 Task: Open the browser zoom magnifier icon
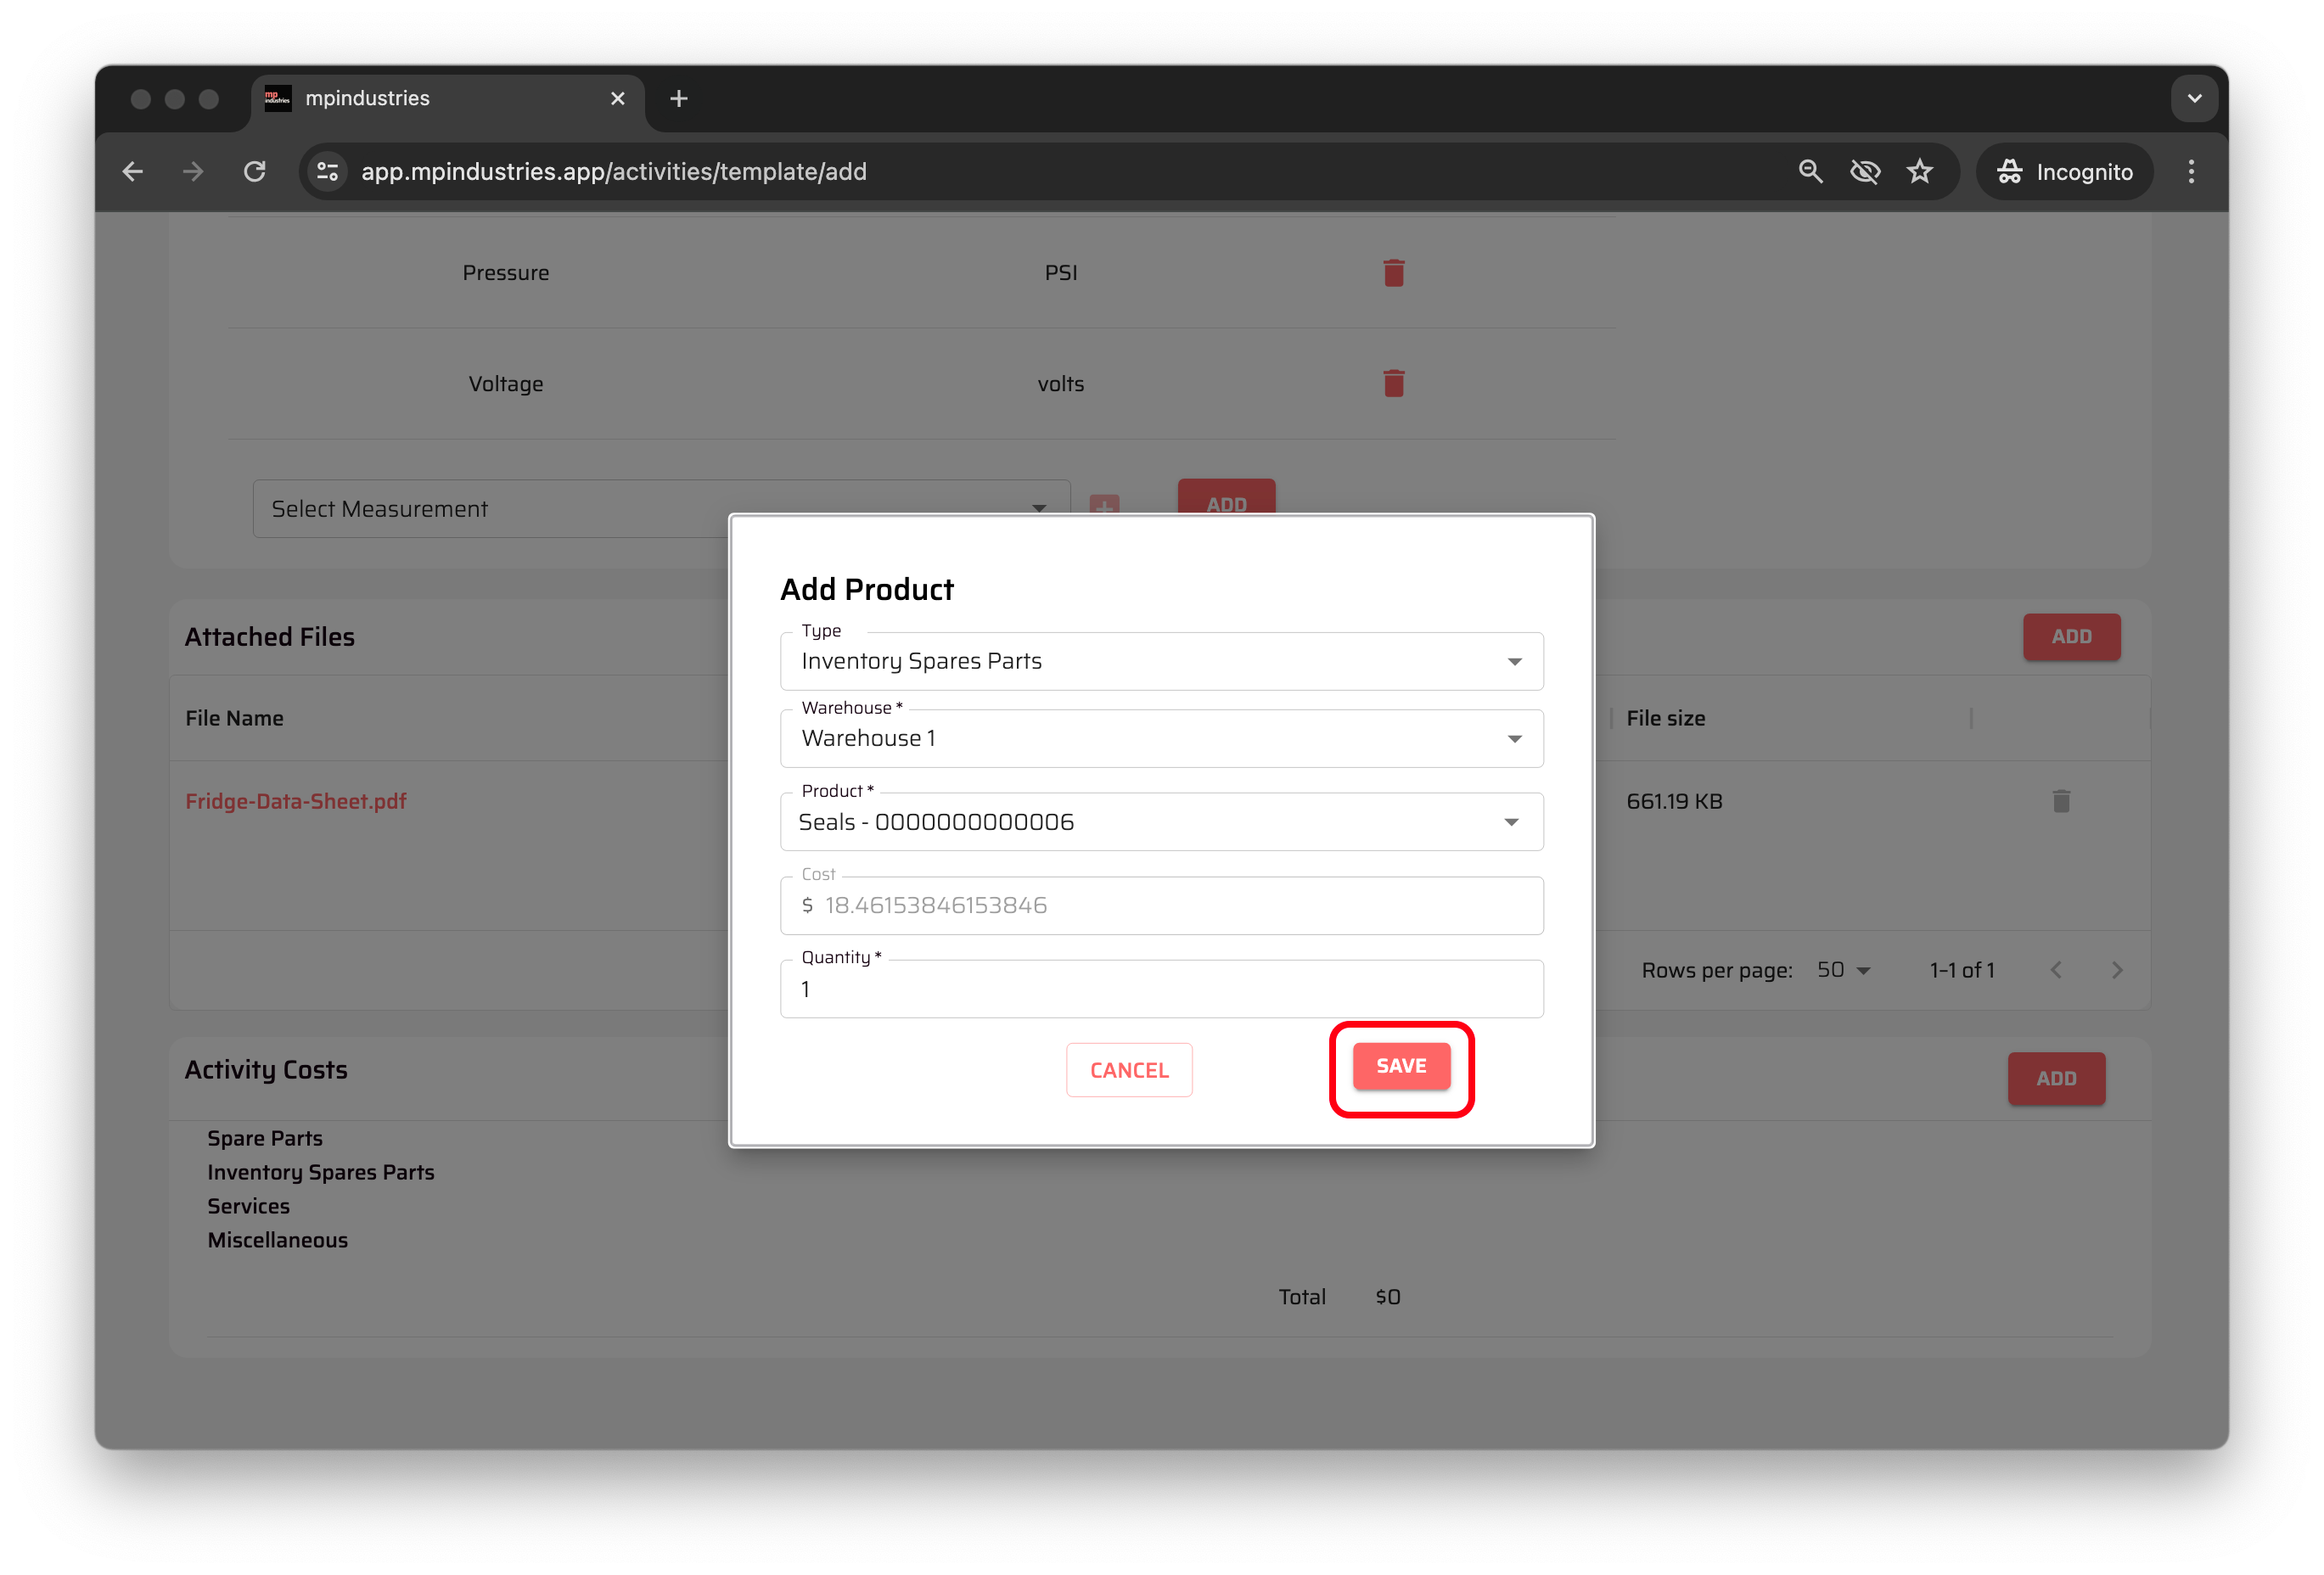1810,172
